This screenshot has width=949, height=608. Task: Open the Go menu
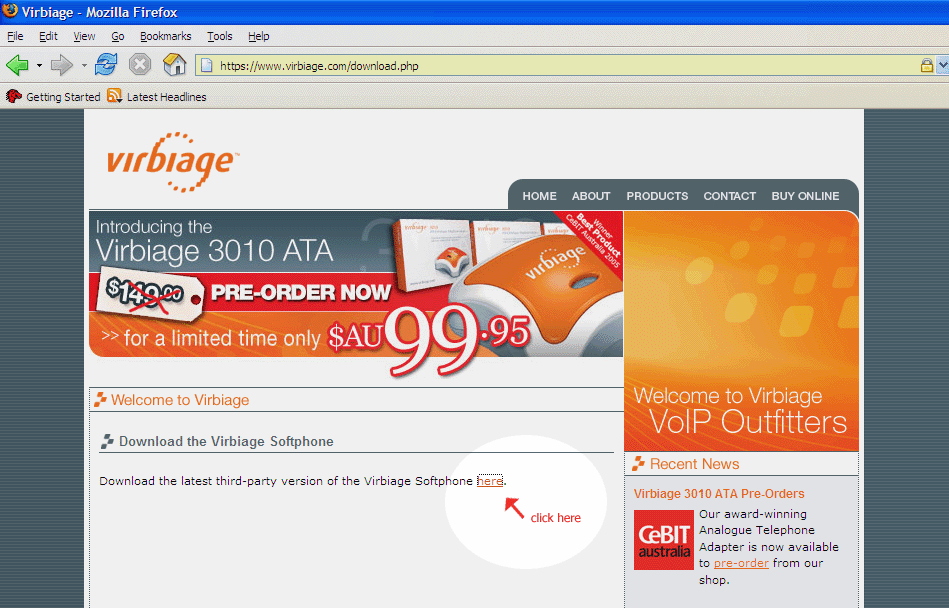118,36
